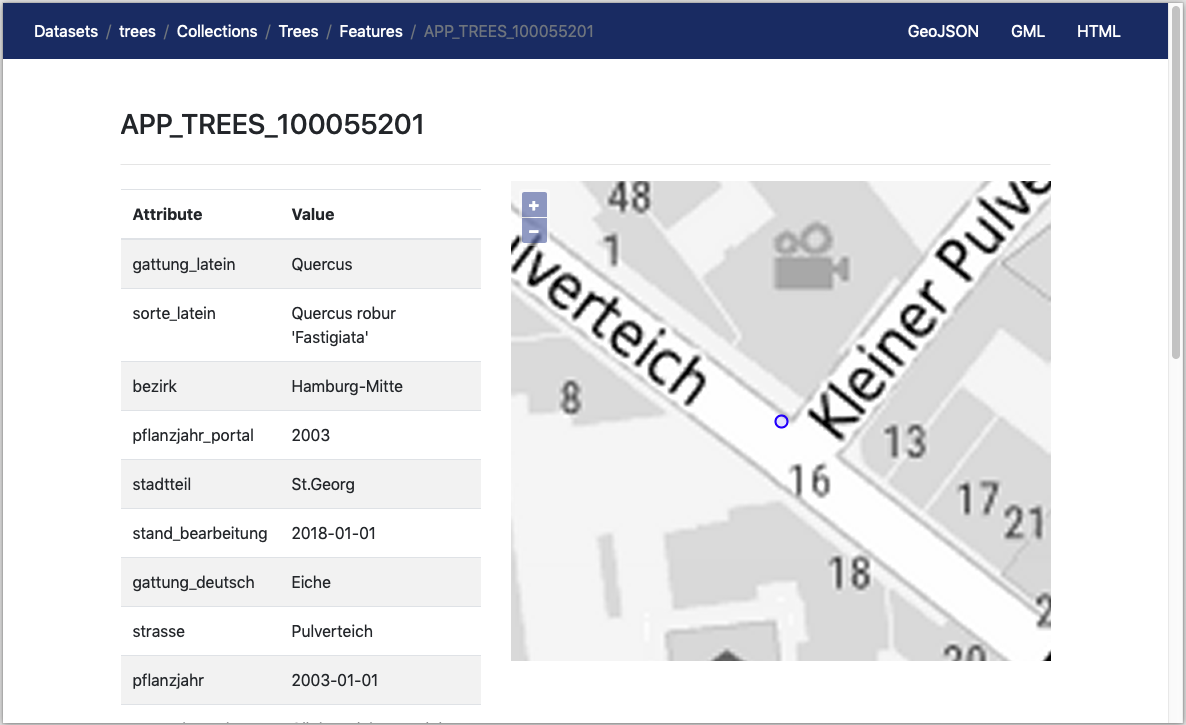Click the St.Georg stadtteil value
Viewport: 1186px width, 725px height.
click(322, 484)
